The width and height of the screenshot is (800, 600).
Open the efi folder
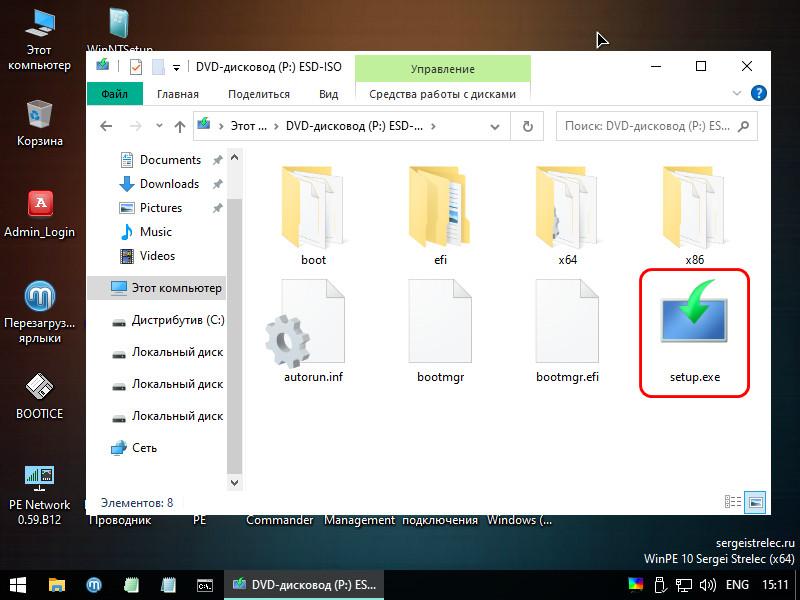(440, 214)
